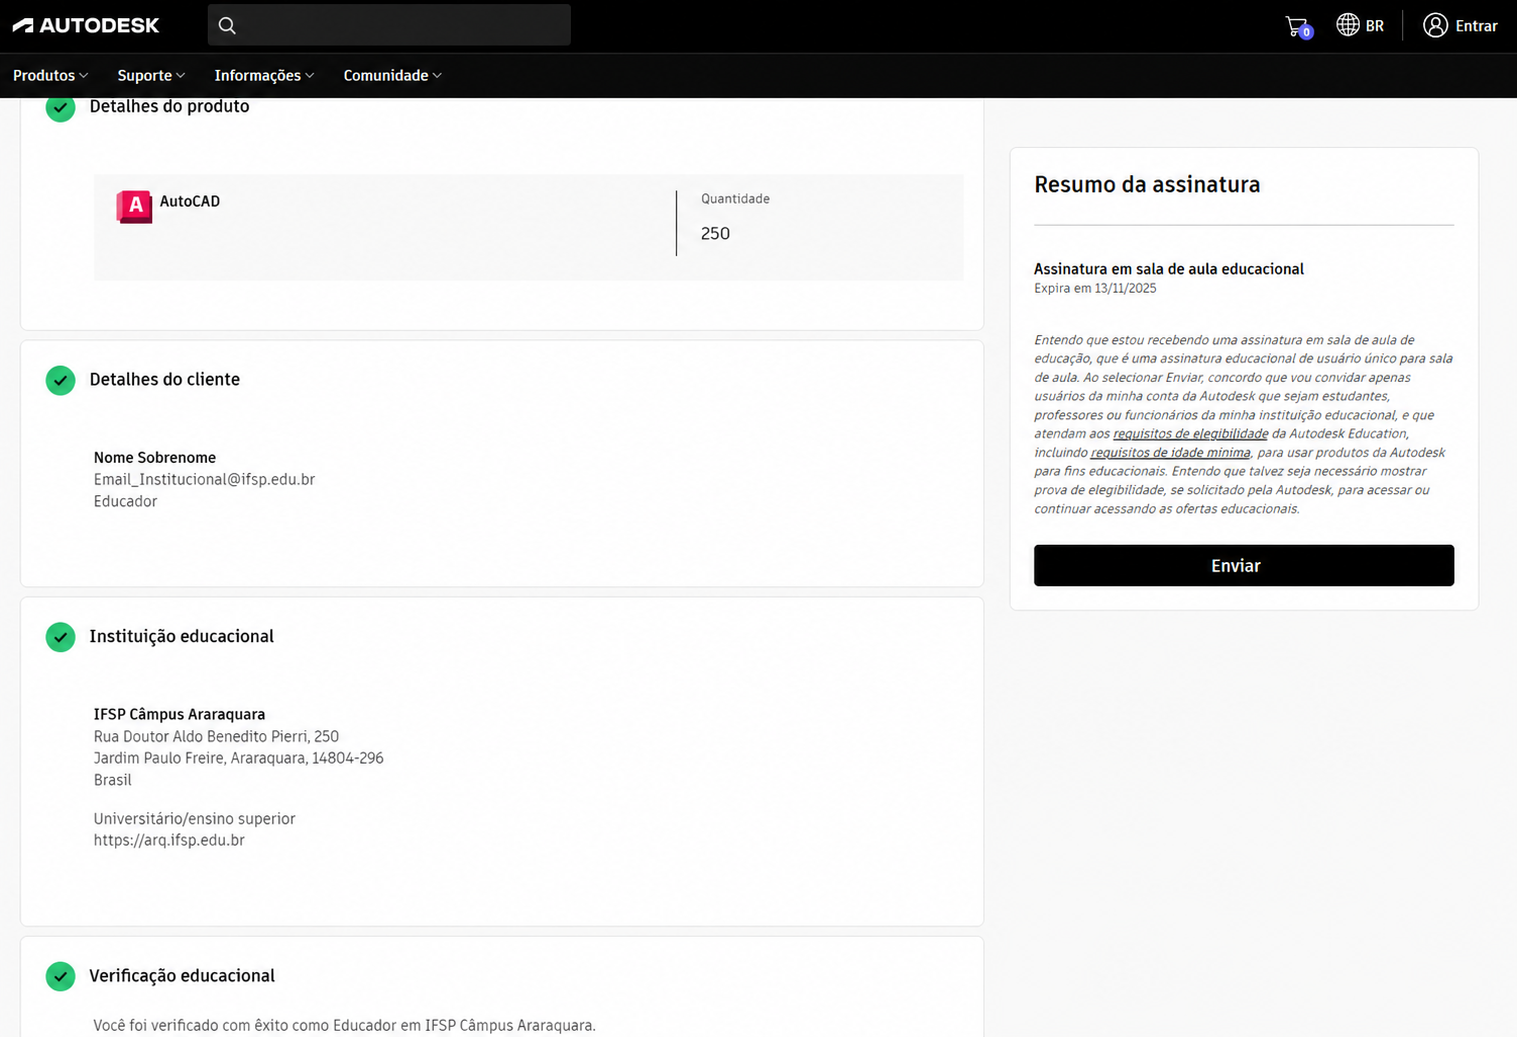Click the Detalhes do produto heading
The height and width of the screenshot is (1037, 1517).
coord(169,106)
